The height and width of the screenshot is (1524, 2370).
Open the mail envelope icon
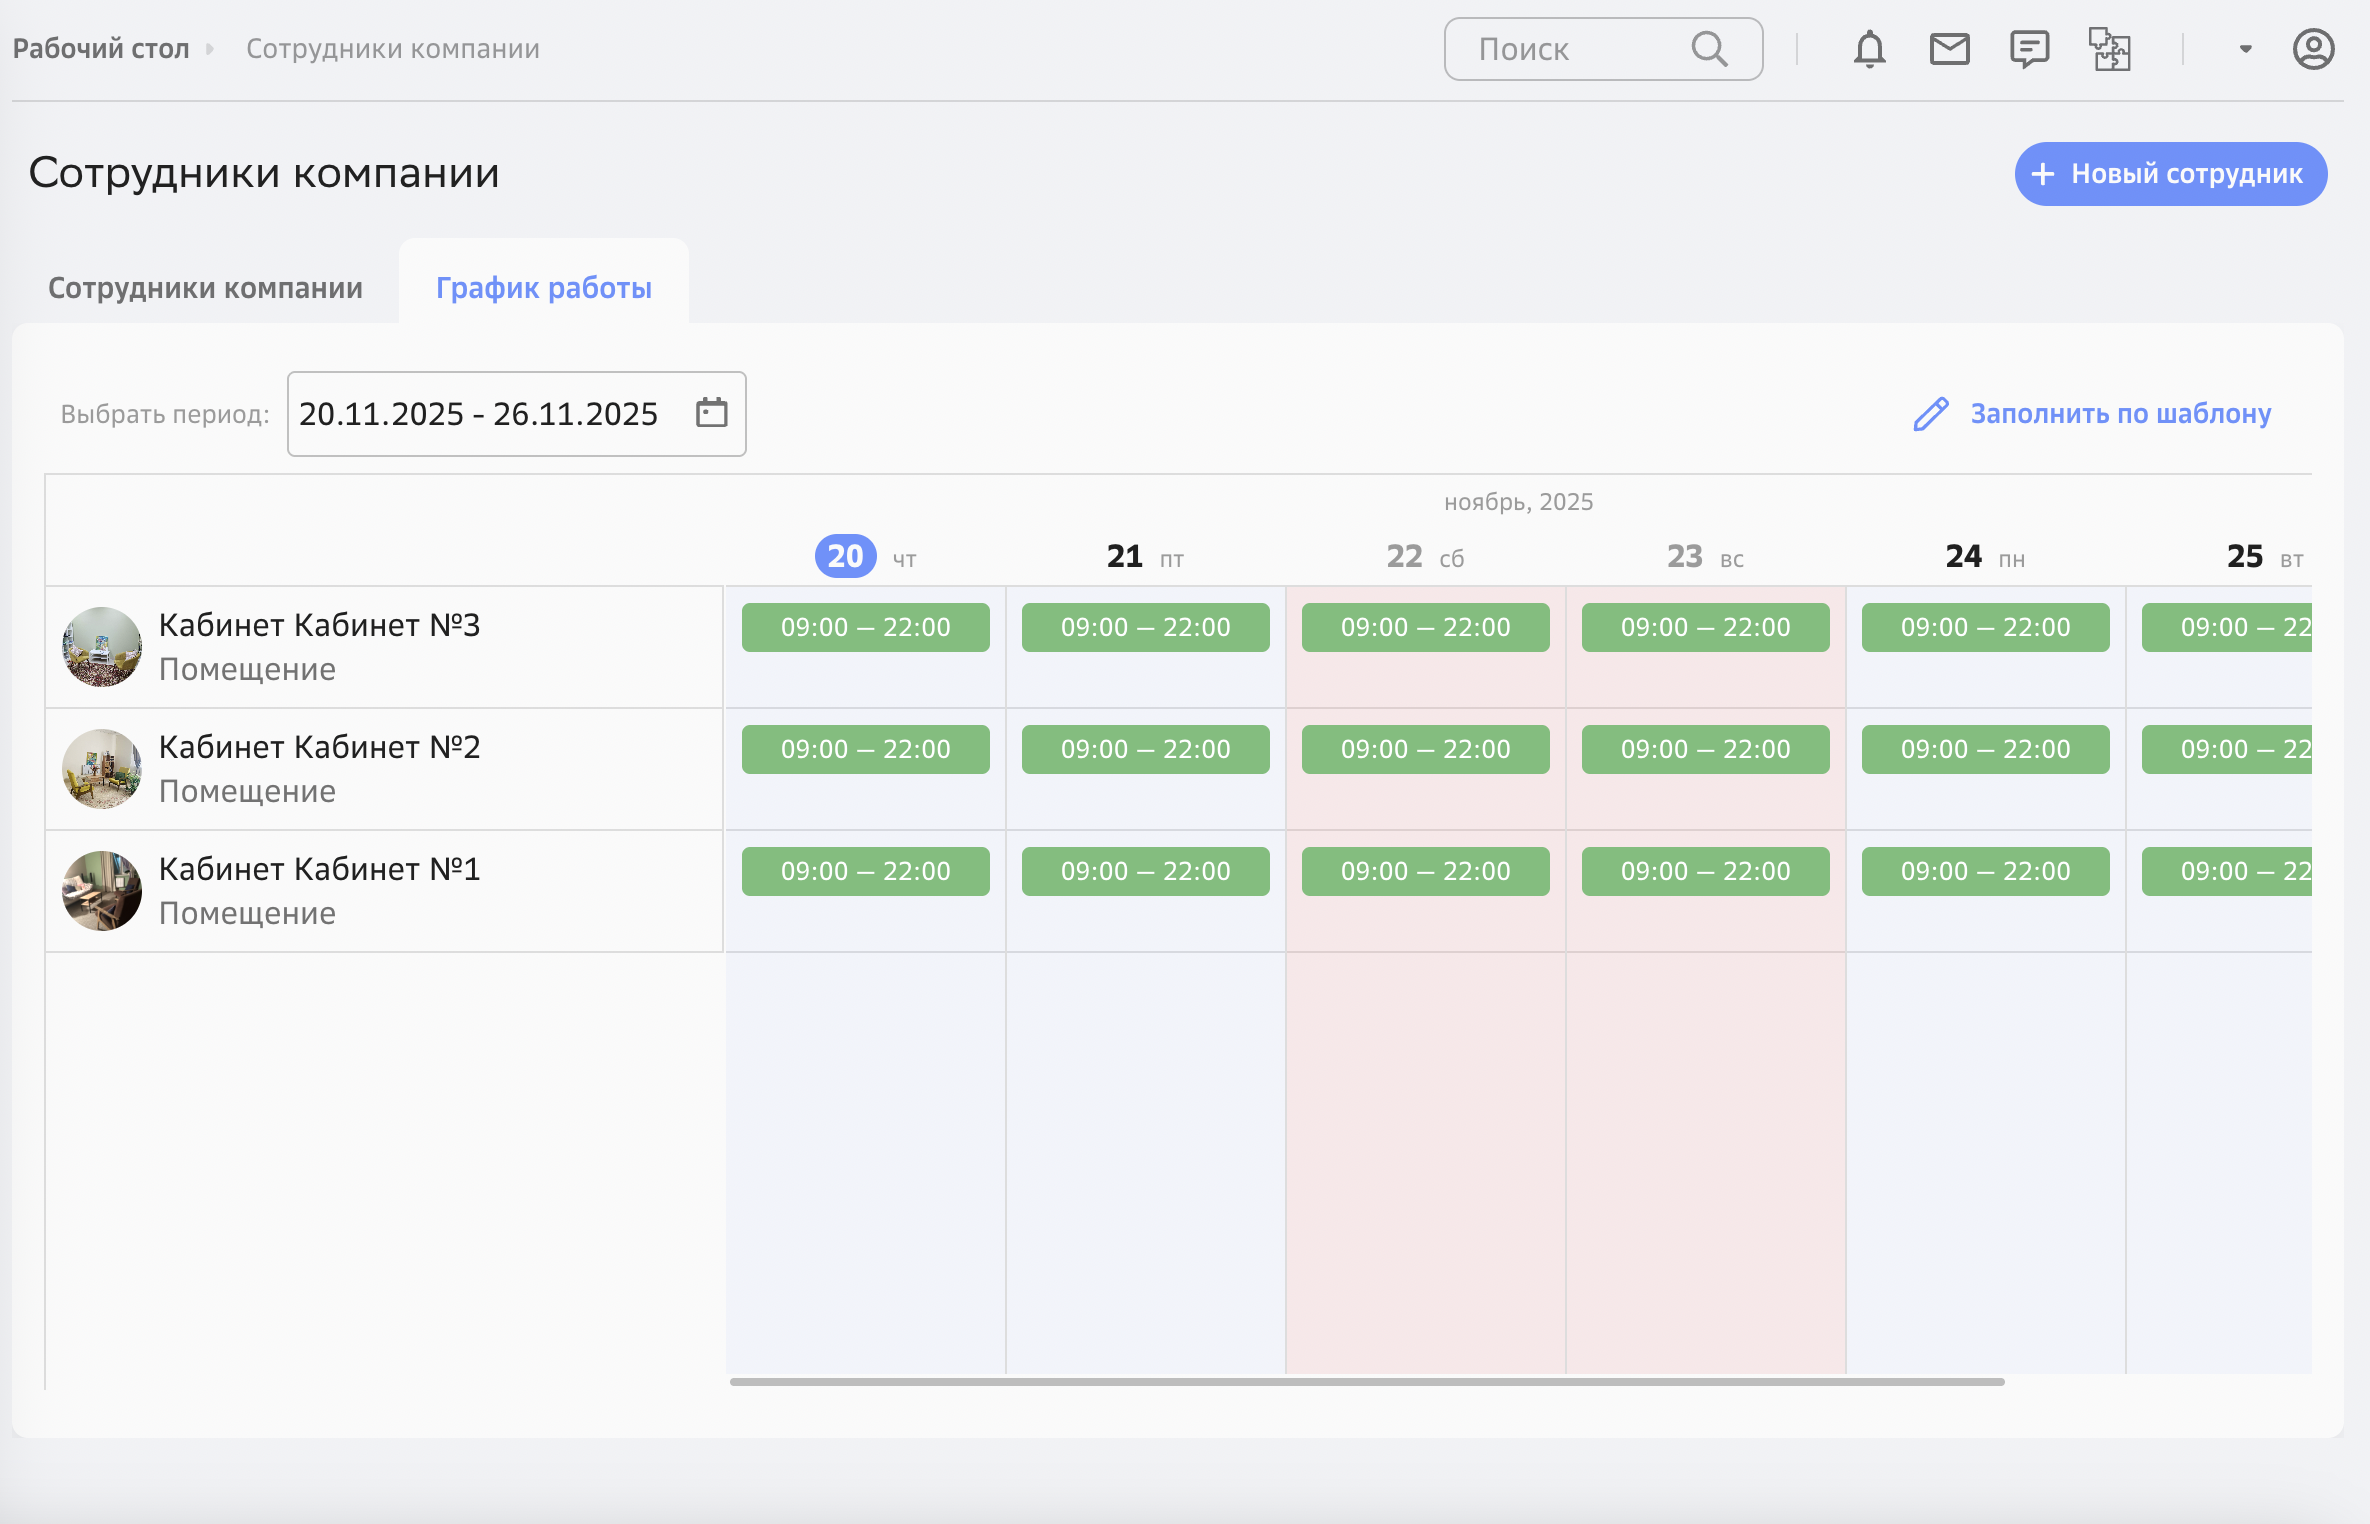click(x=1949, y=49)
